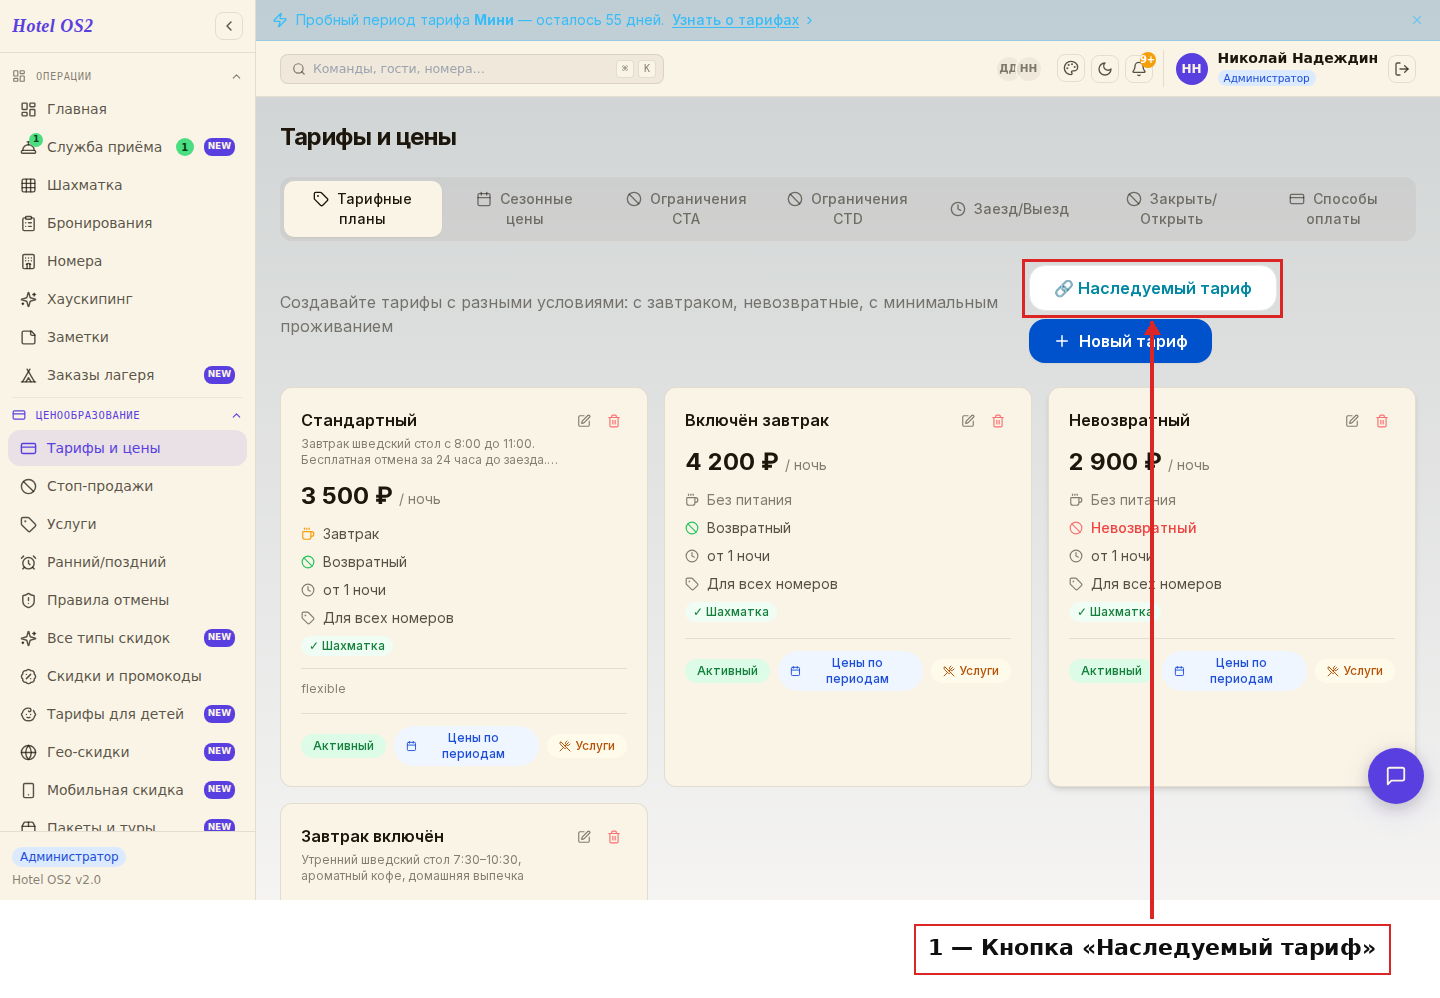1440x998 pixels.
Task: Edit the Стандартный tariff with pencil icon
Action: click(x=584, y=421)
